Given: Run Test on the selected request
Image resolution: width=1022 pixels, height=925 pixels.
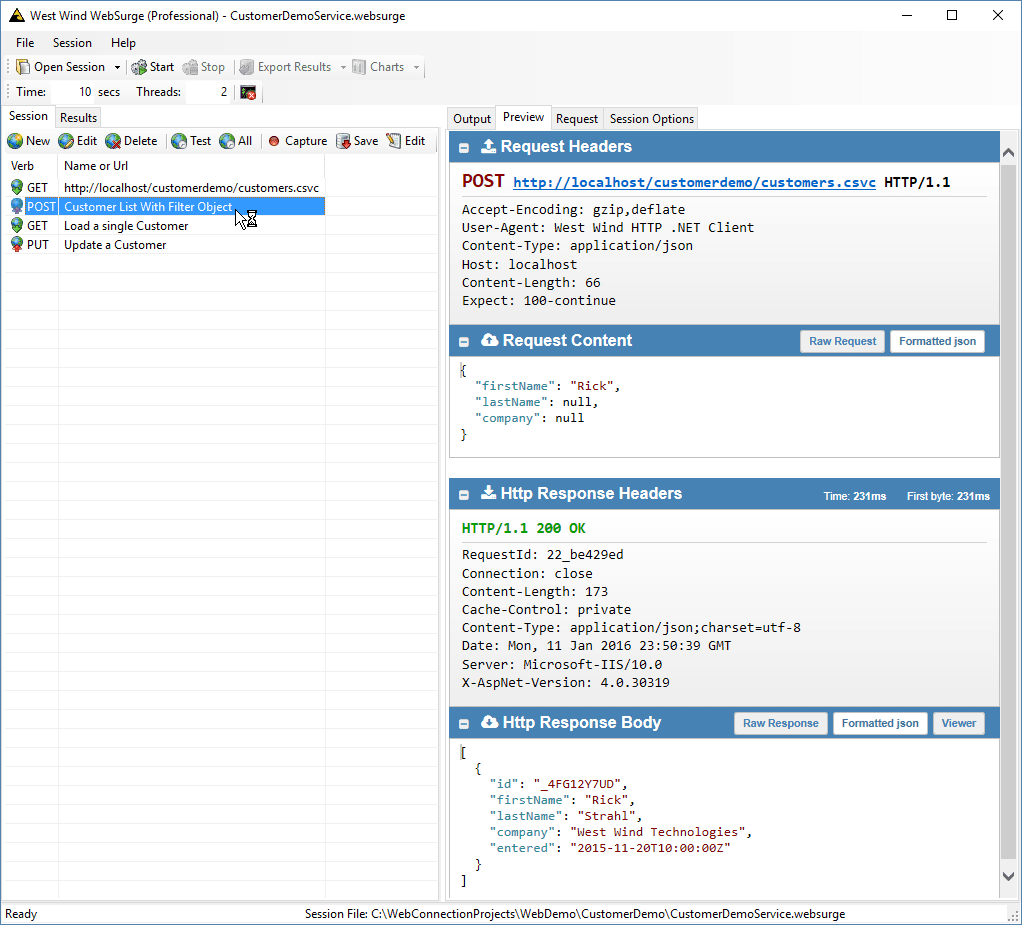Looking at the screenshot, I should [179, 141].
